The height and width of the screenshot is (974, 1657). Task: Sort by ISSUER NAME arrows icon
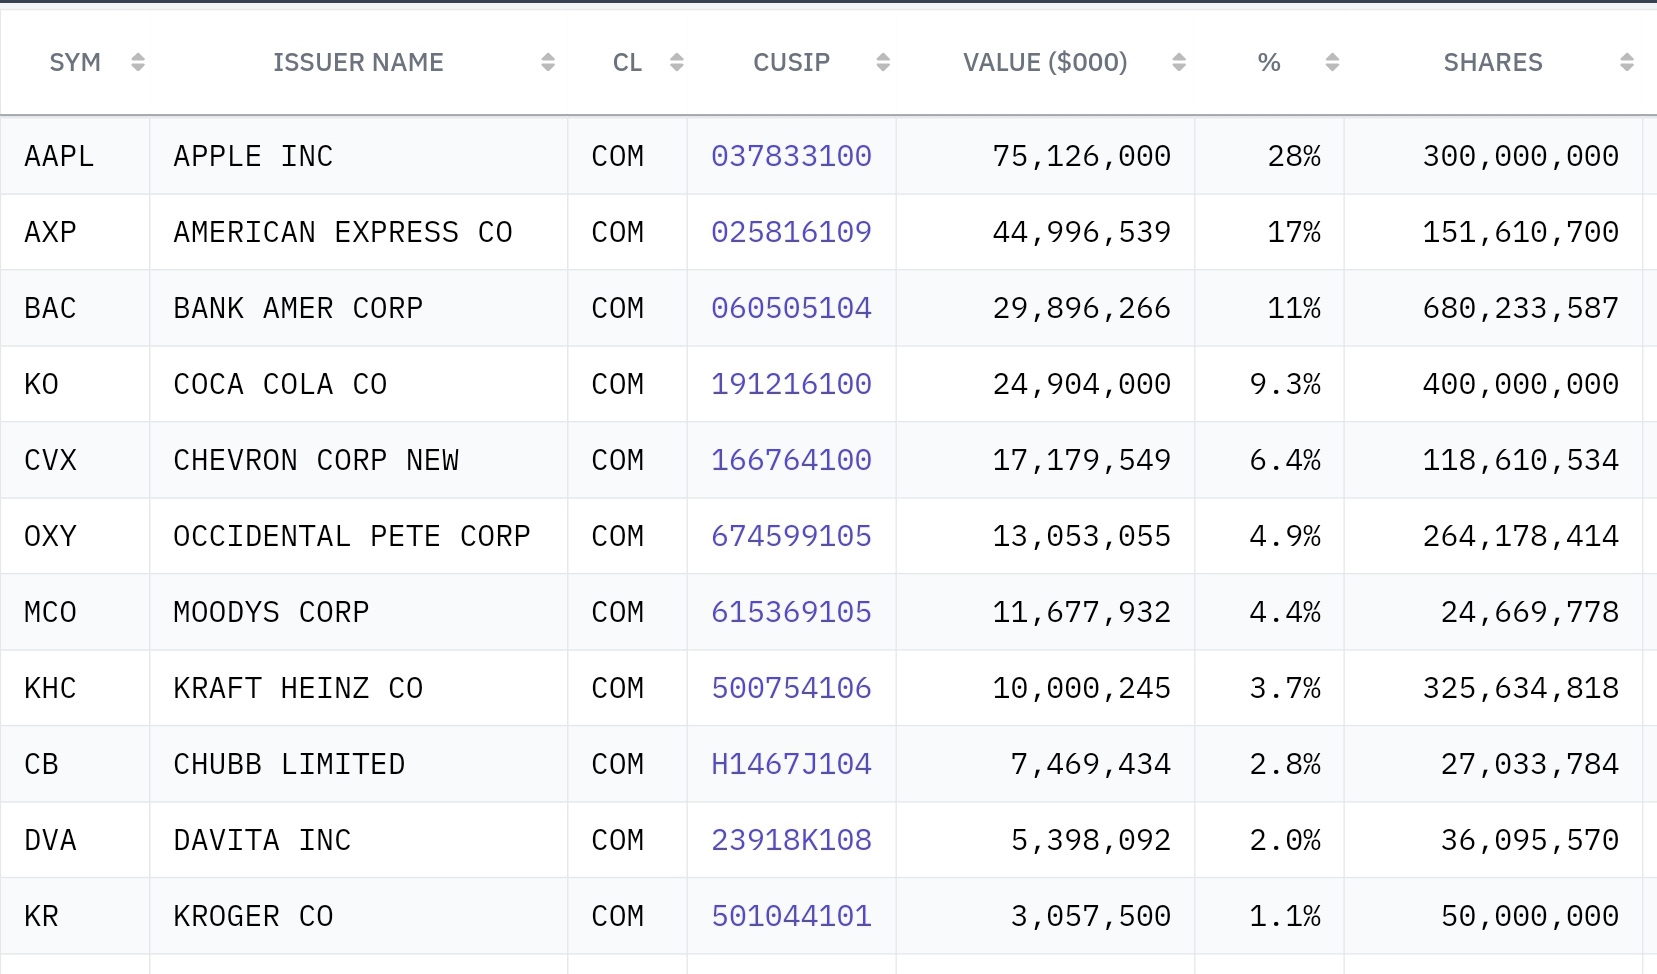548,62
